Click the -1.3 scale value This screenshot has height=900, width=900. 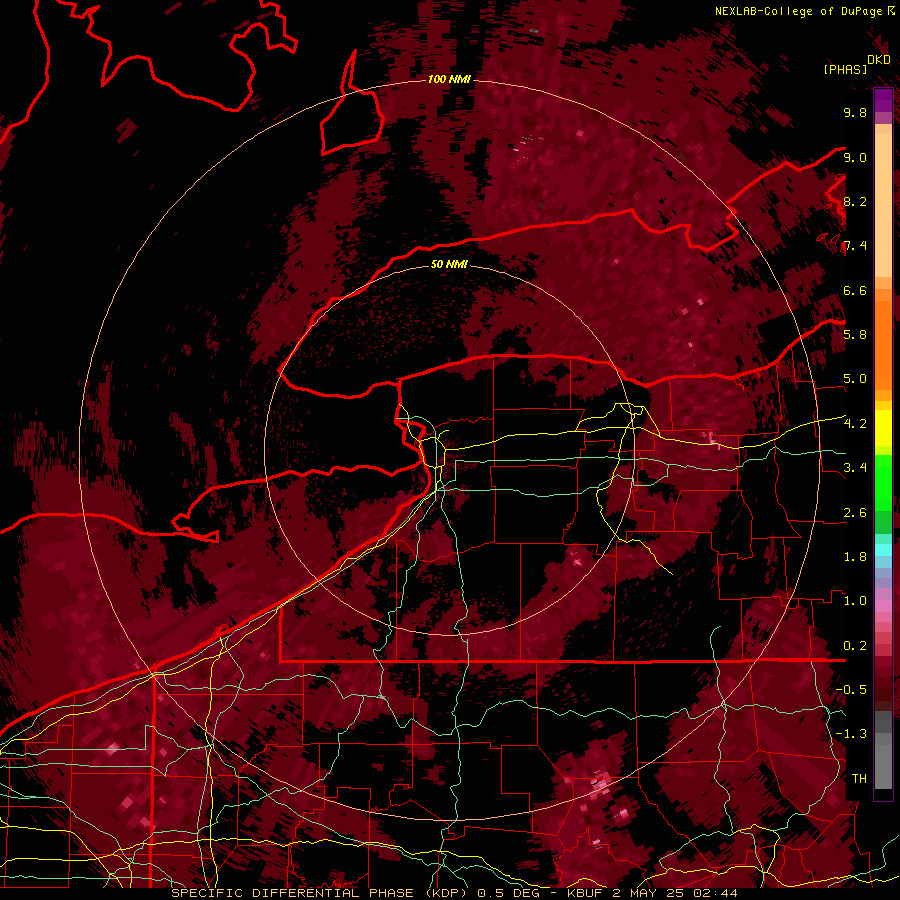point(851,734)
